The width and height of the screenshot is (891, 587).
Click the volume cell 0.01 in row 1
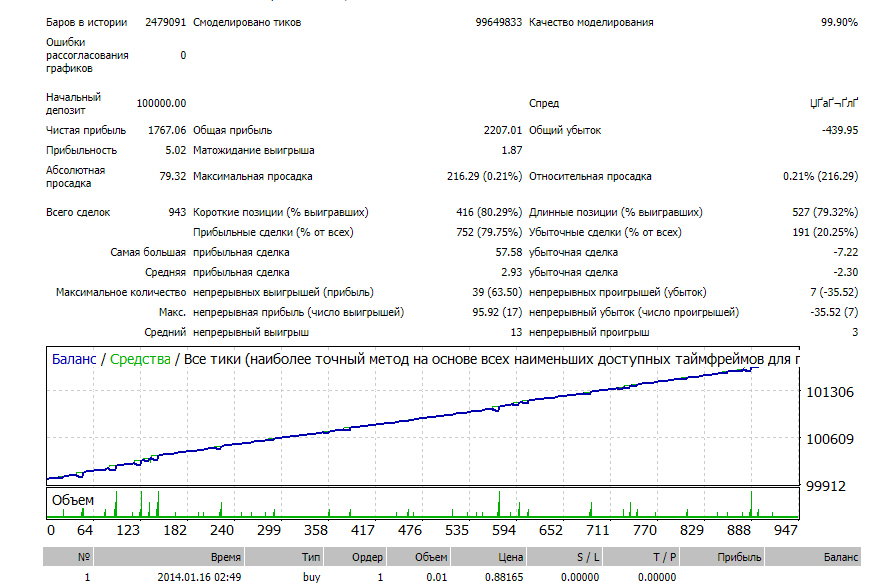coord(436,577)
